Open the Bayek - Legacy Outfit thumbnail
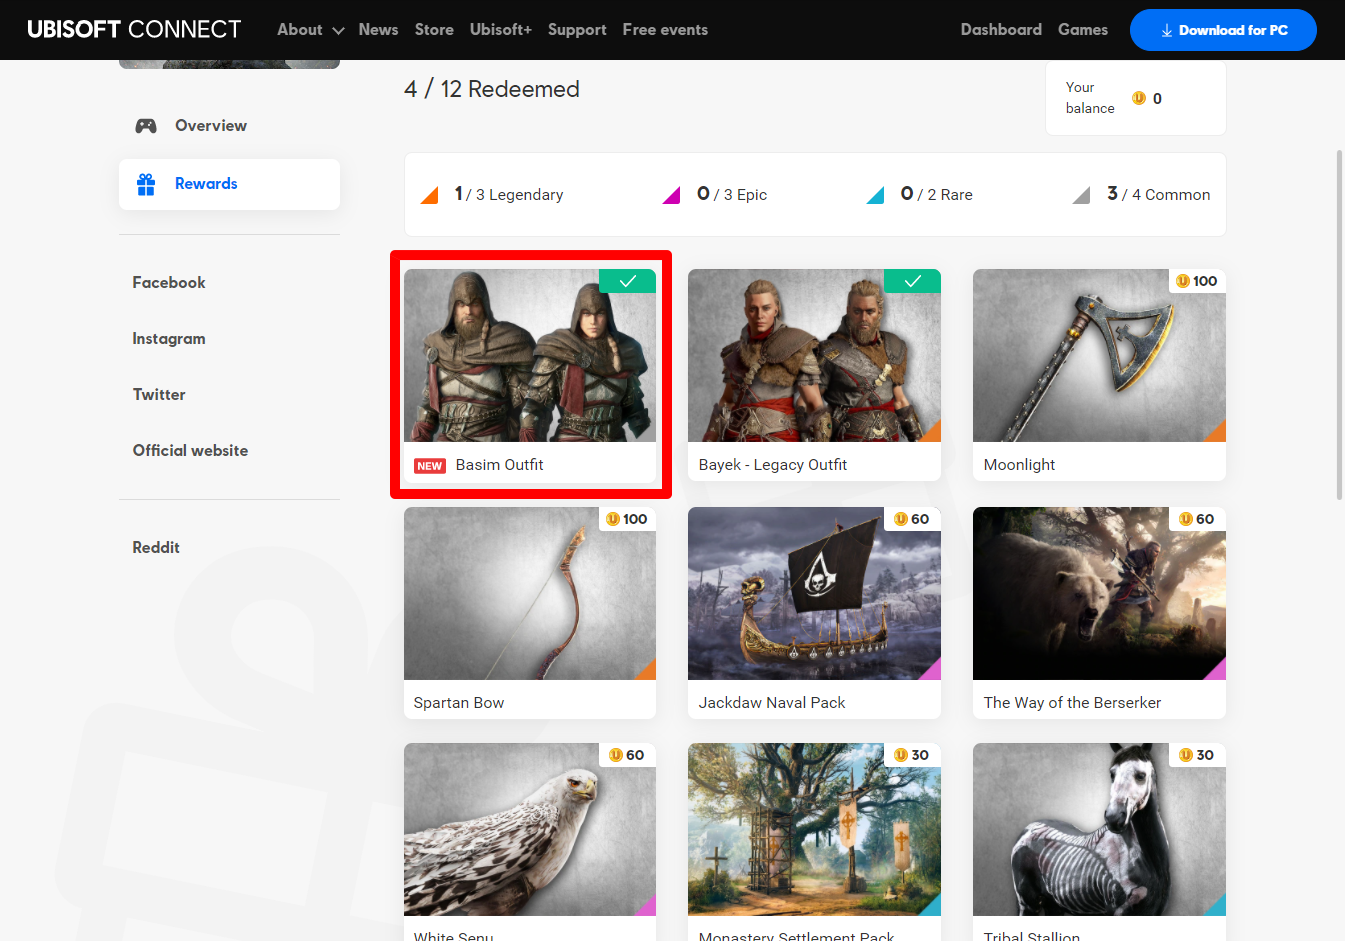Viewport: 1345px width, 941px height. tap(814, 356)
